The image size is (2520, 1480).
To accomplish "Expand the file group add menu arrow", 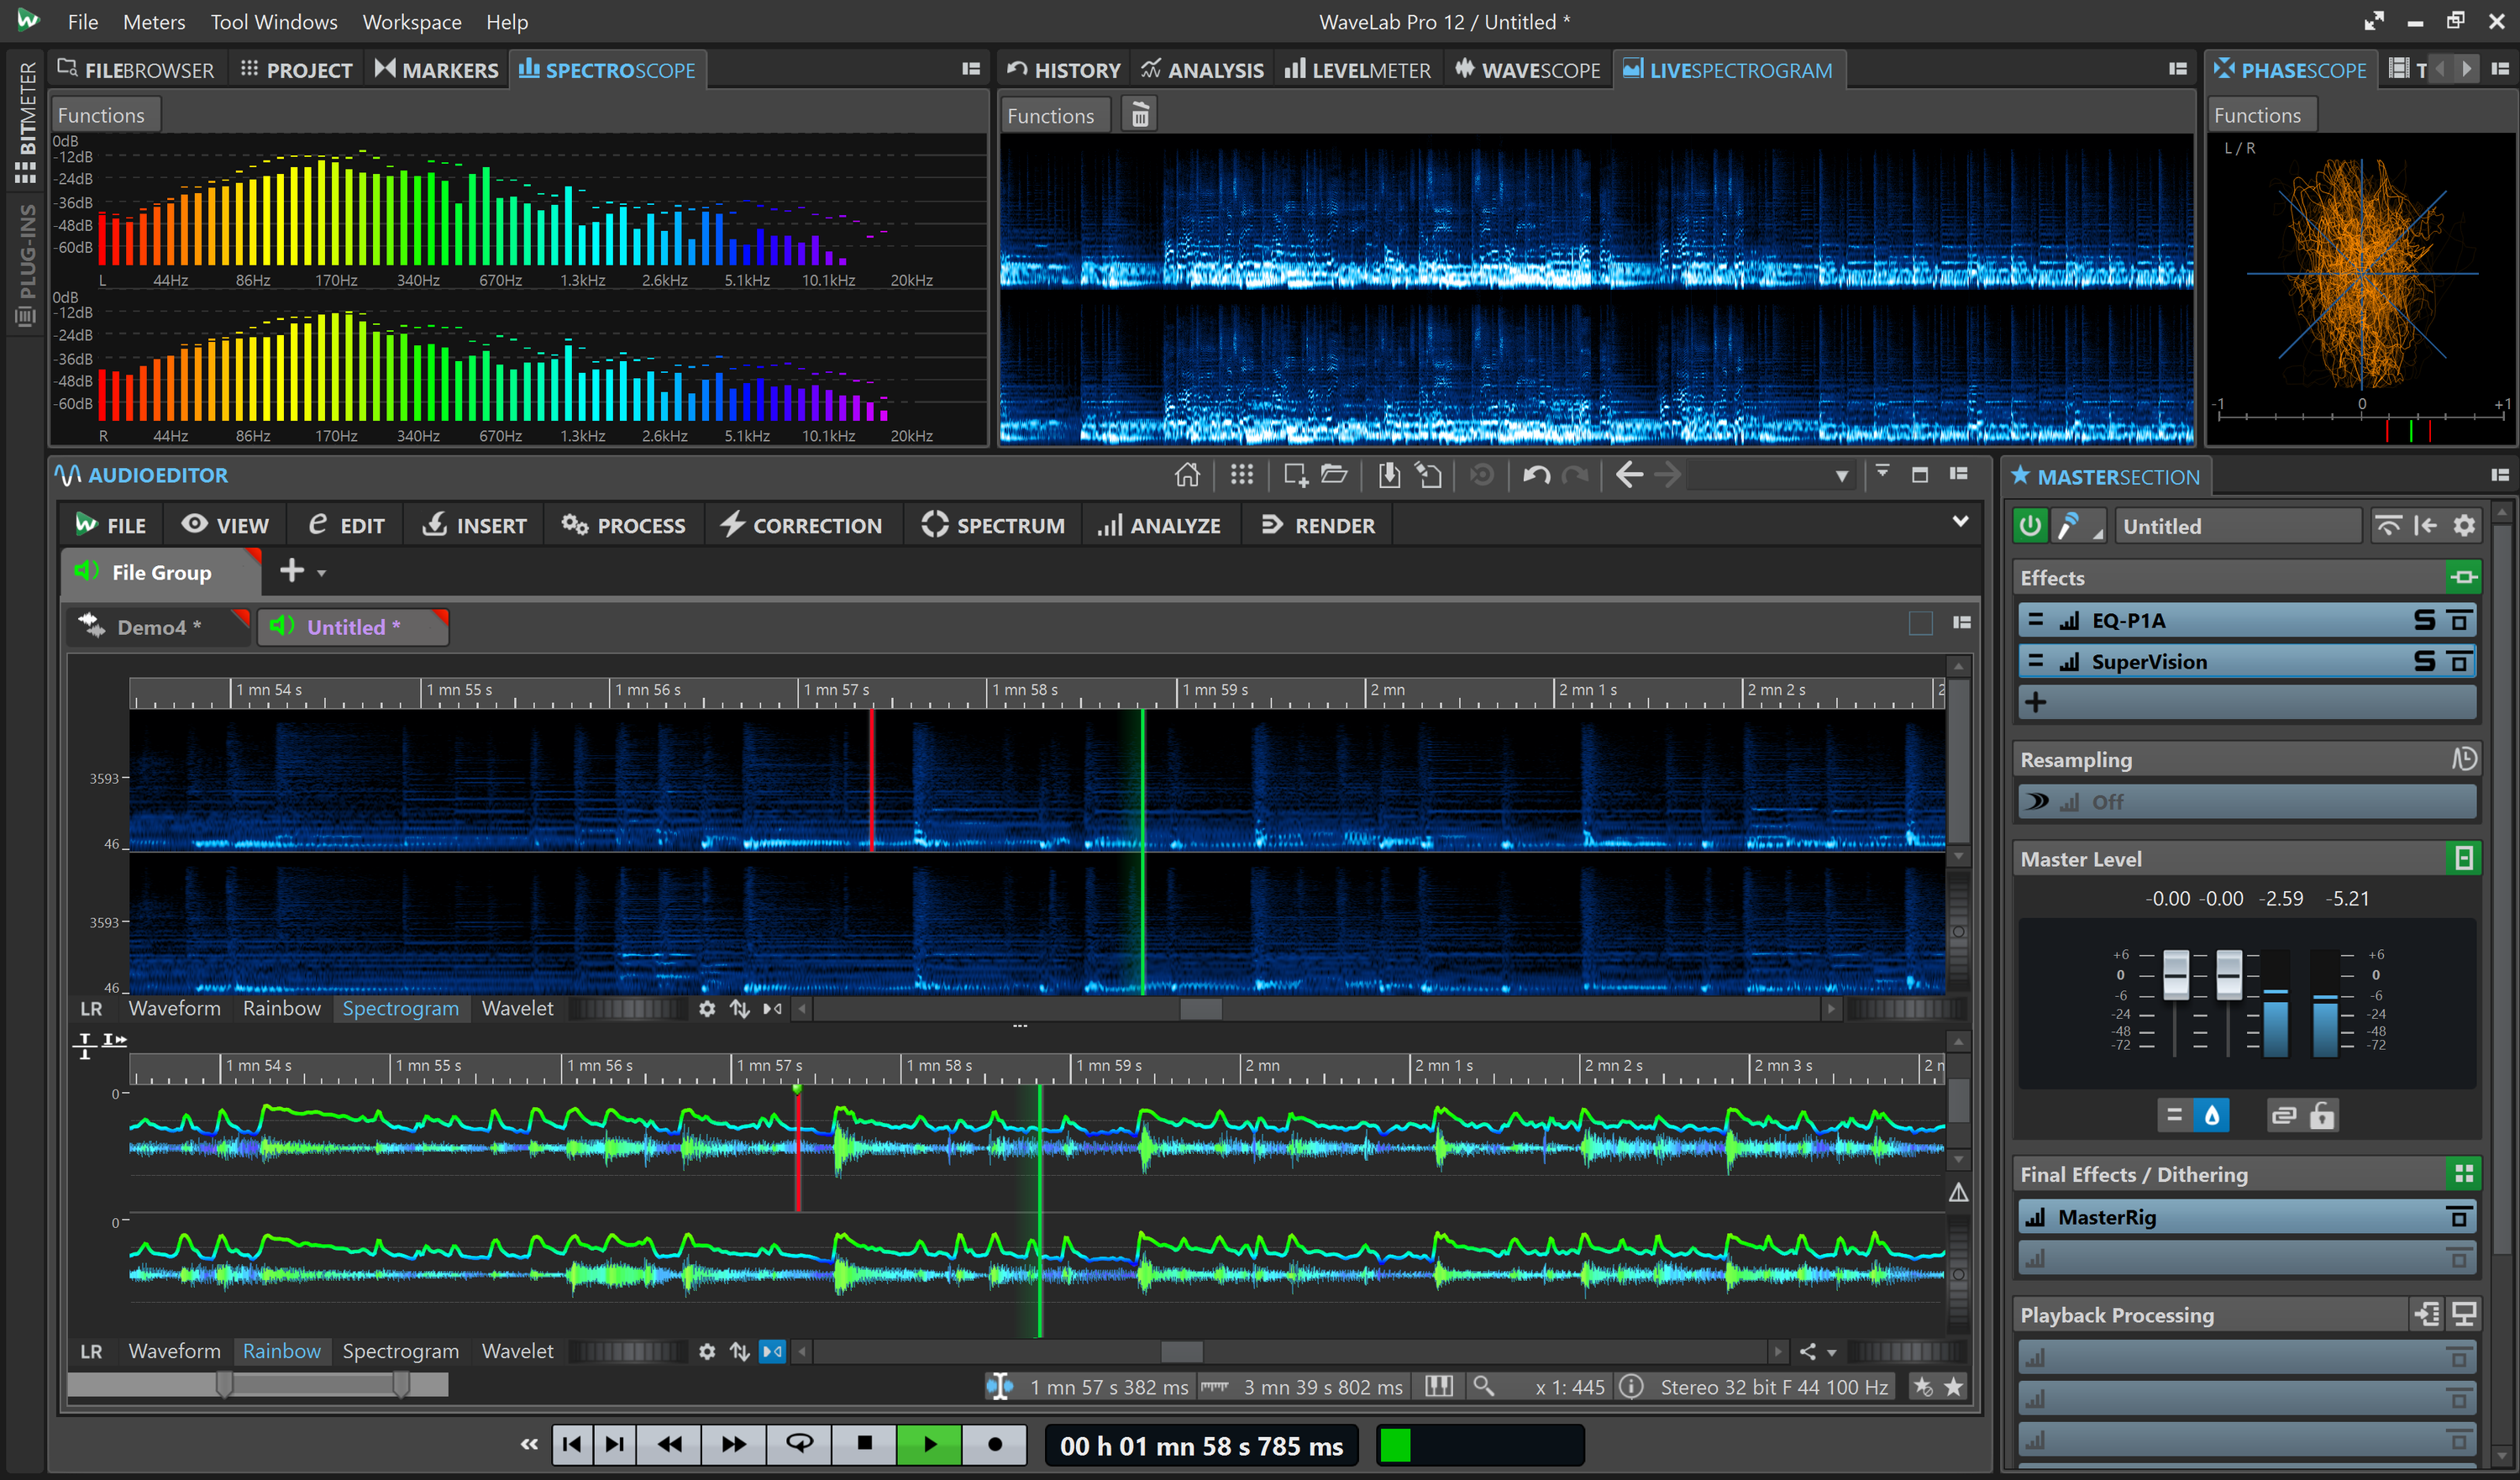I will (321, 572).
